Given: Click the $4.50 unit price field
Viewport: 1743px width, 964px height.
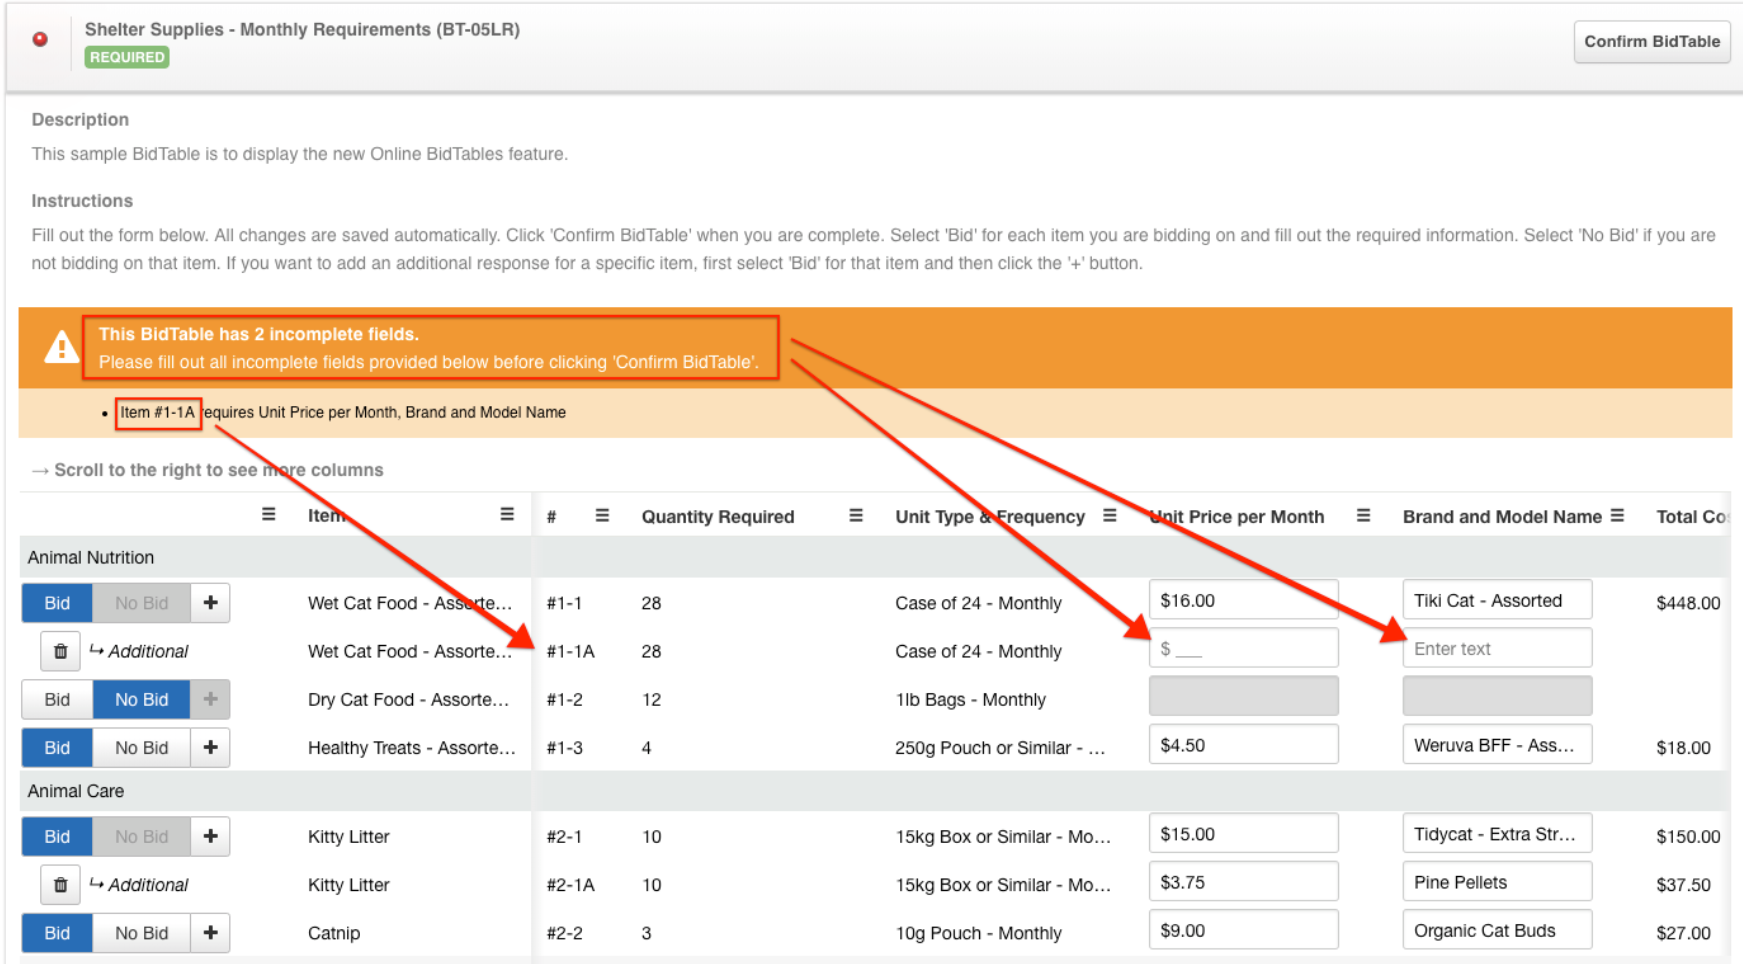Looking at the screenshot, I should click(x=1243, y=745).
